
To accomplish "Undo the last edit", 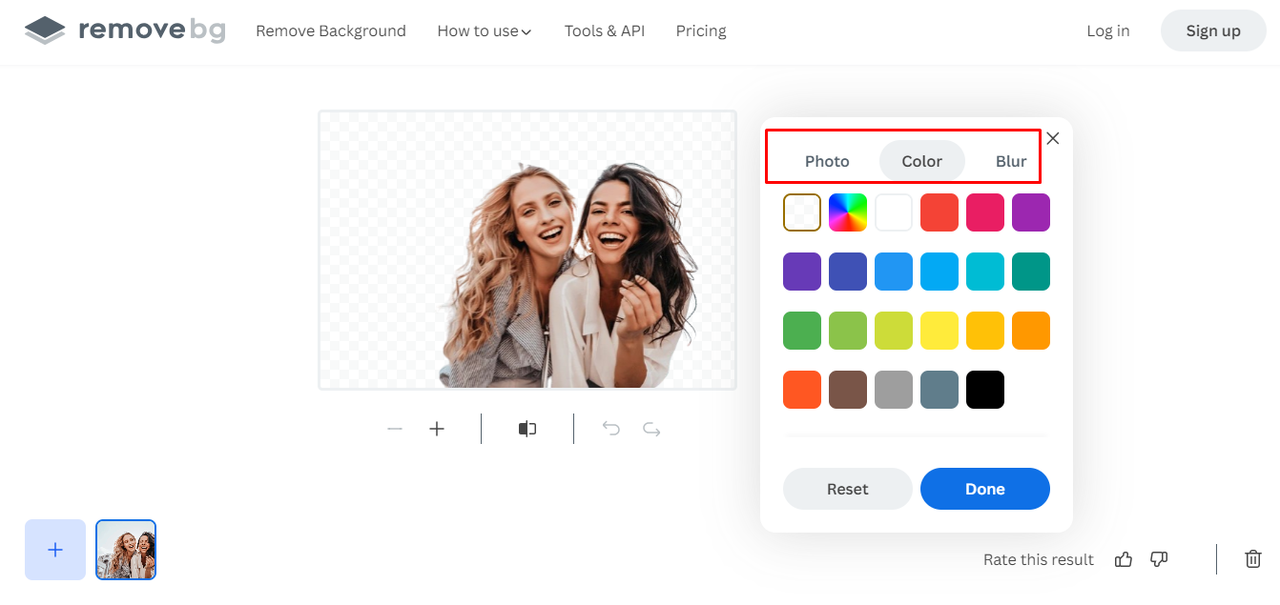I will coord(611,429).
